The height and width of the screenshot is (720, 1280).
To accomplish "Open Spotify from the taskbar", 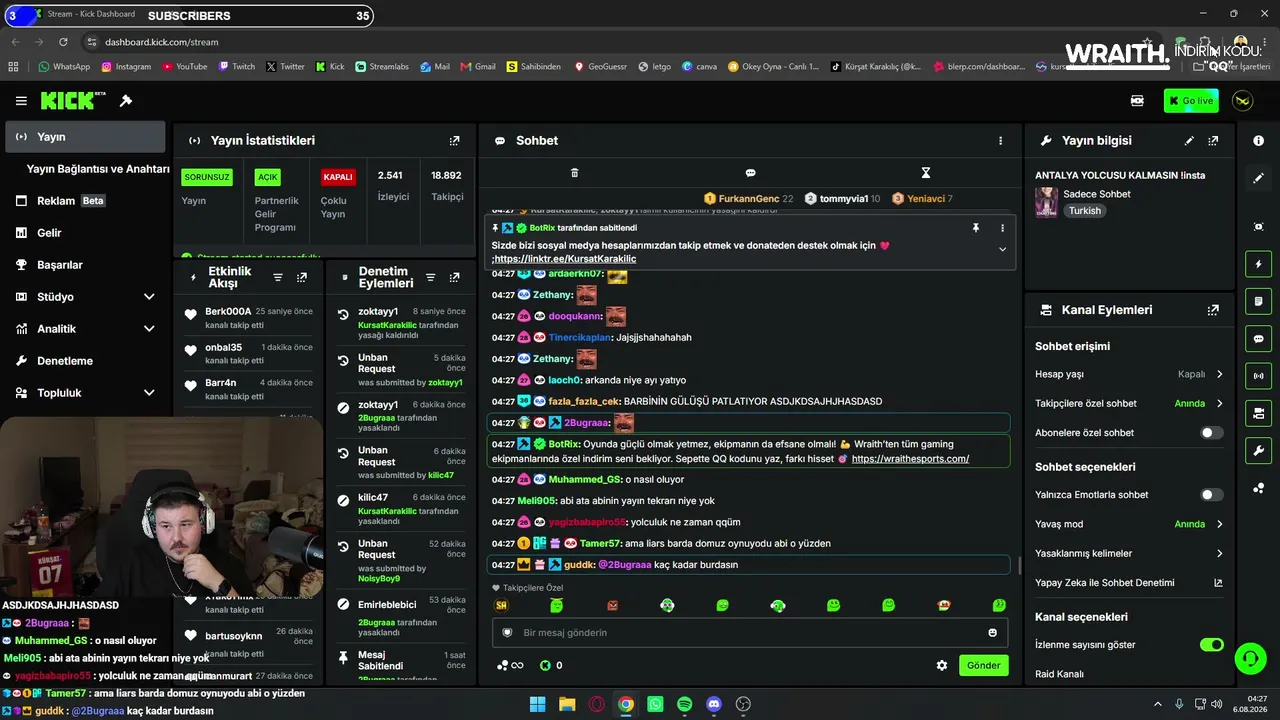I will click(x=684, y=704).
